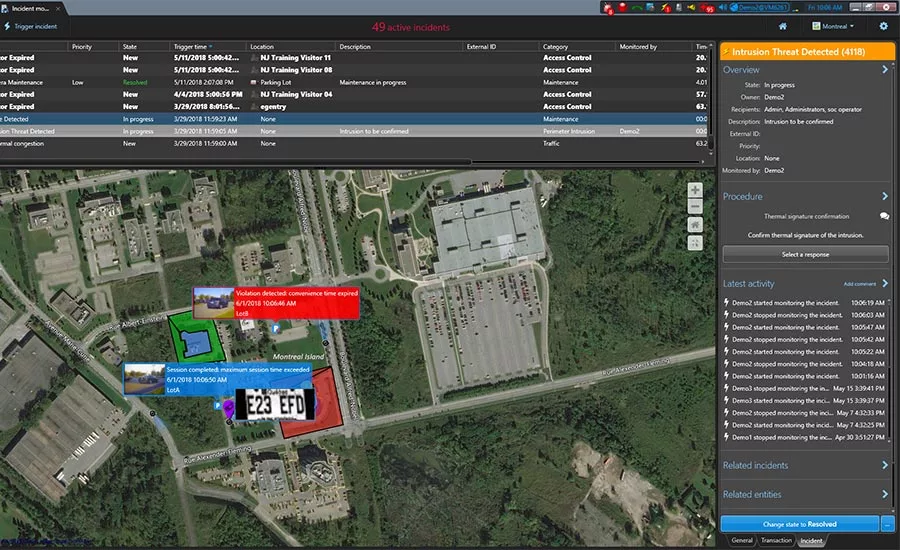900x550 pixels.
Task: Reset map to home view
Action: tap(695, 225)
